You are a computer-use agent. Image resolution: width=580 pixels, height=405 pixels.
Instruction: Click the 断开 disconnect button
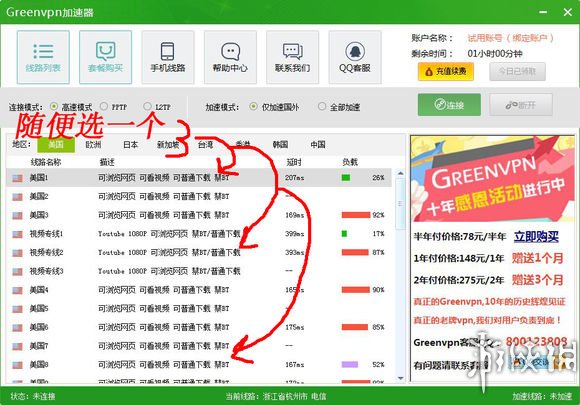(x=521, y=105)
